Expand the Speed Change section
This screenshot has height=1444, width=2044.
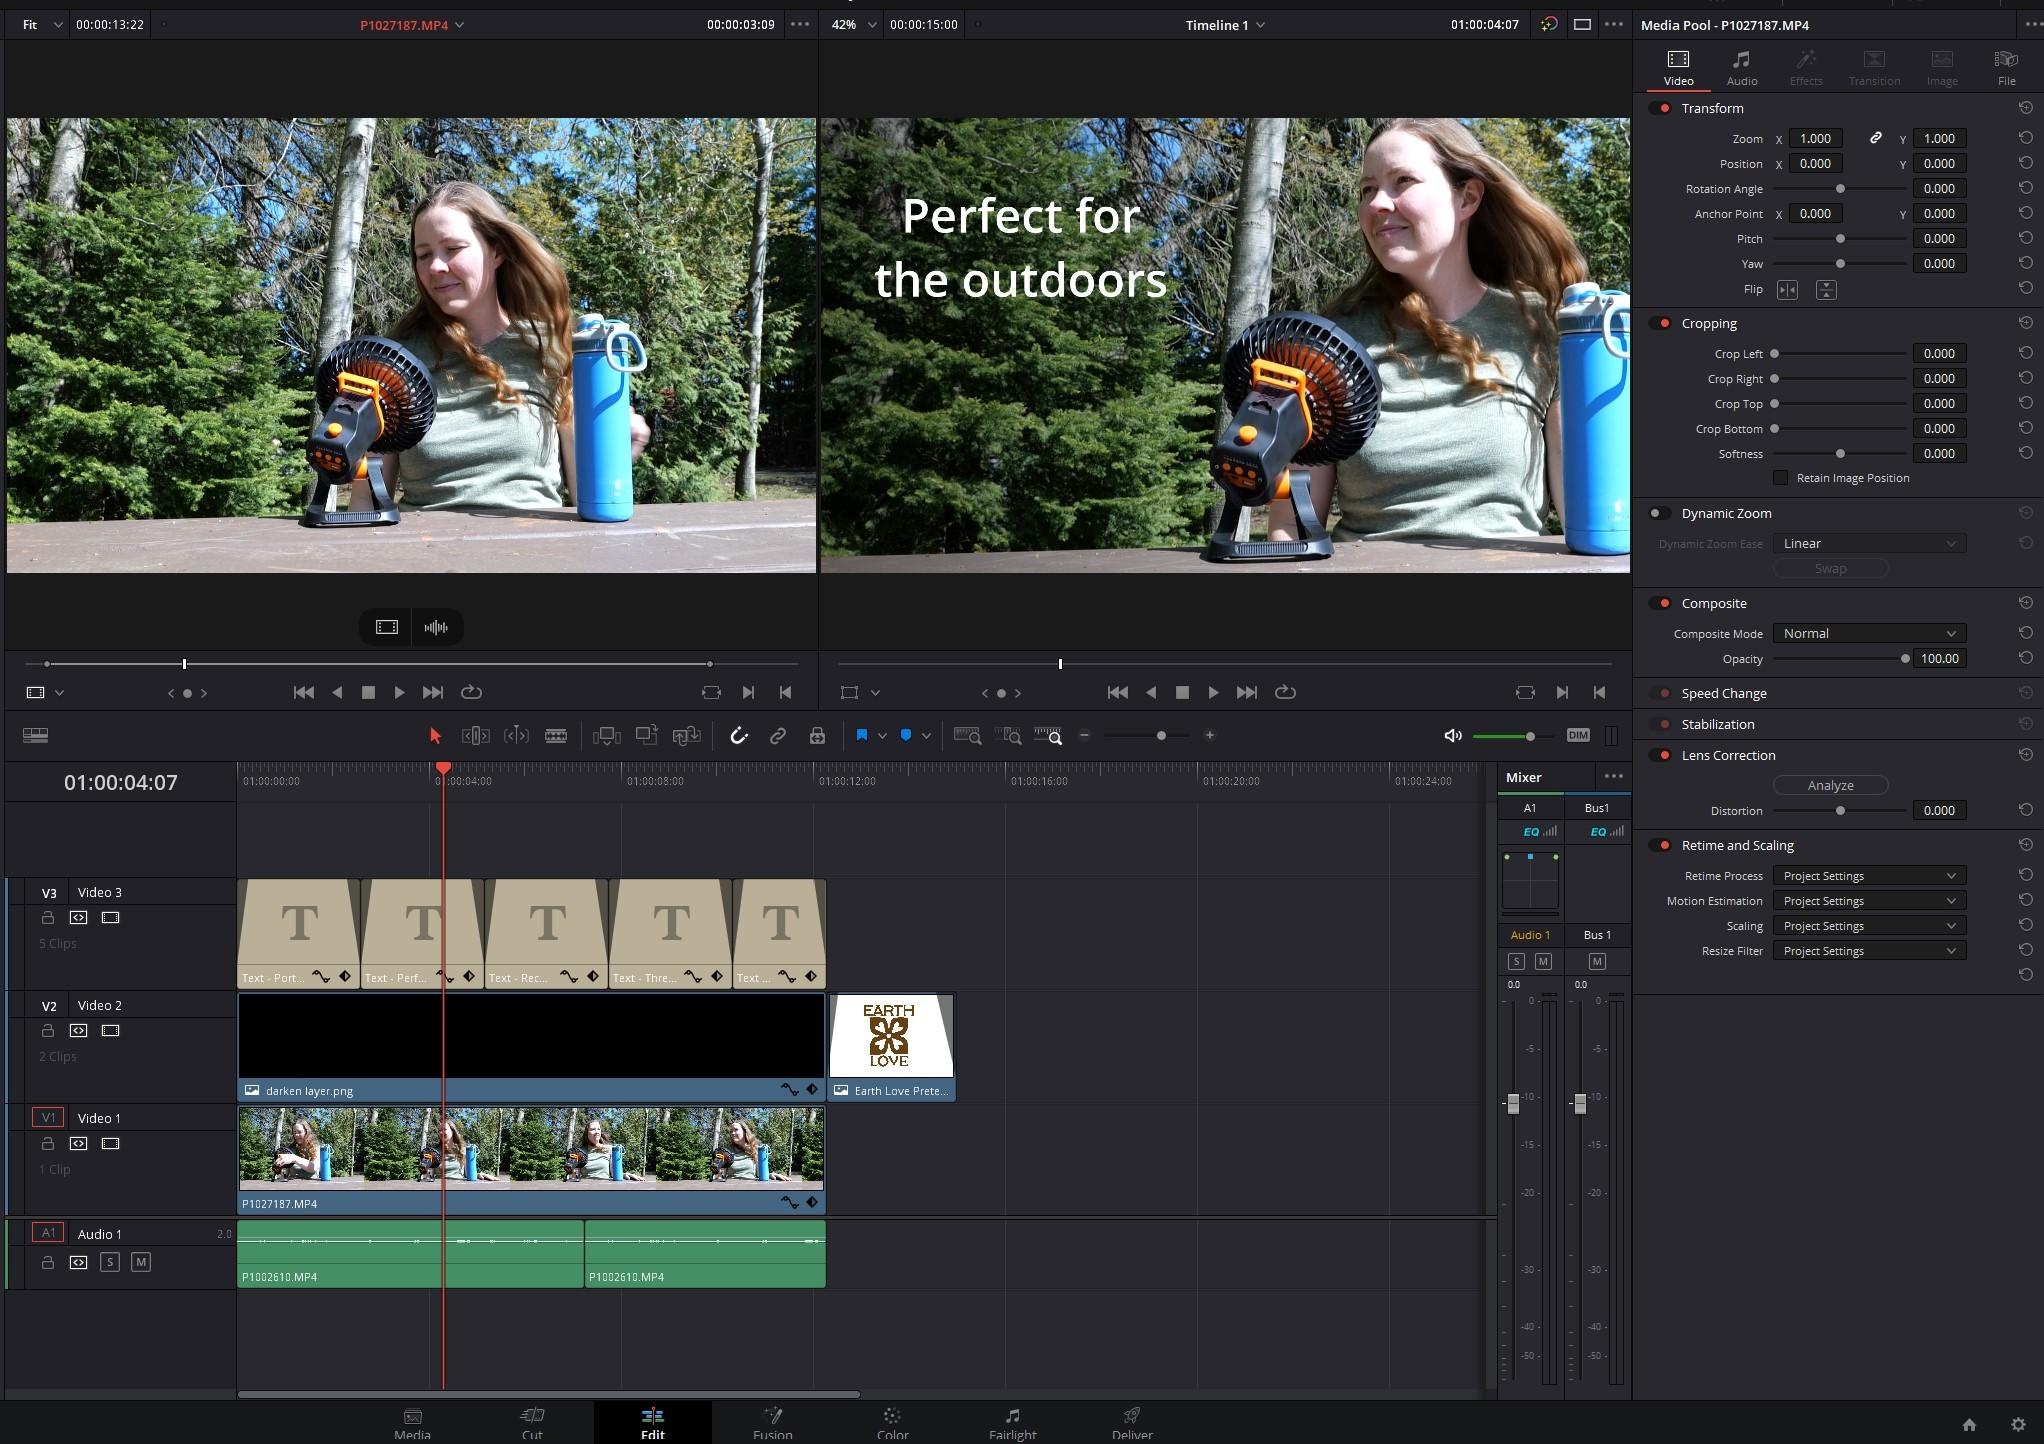(x=1724, y=693)
